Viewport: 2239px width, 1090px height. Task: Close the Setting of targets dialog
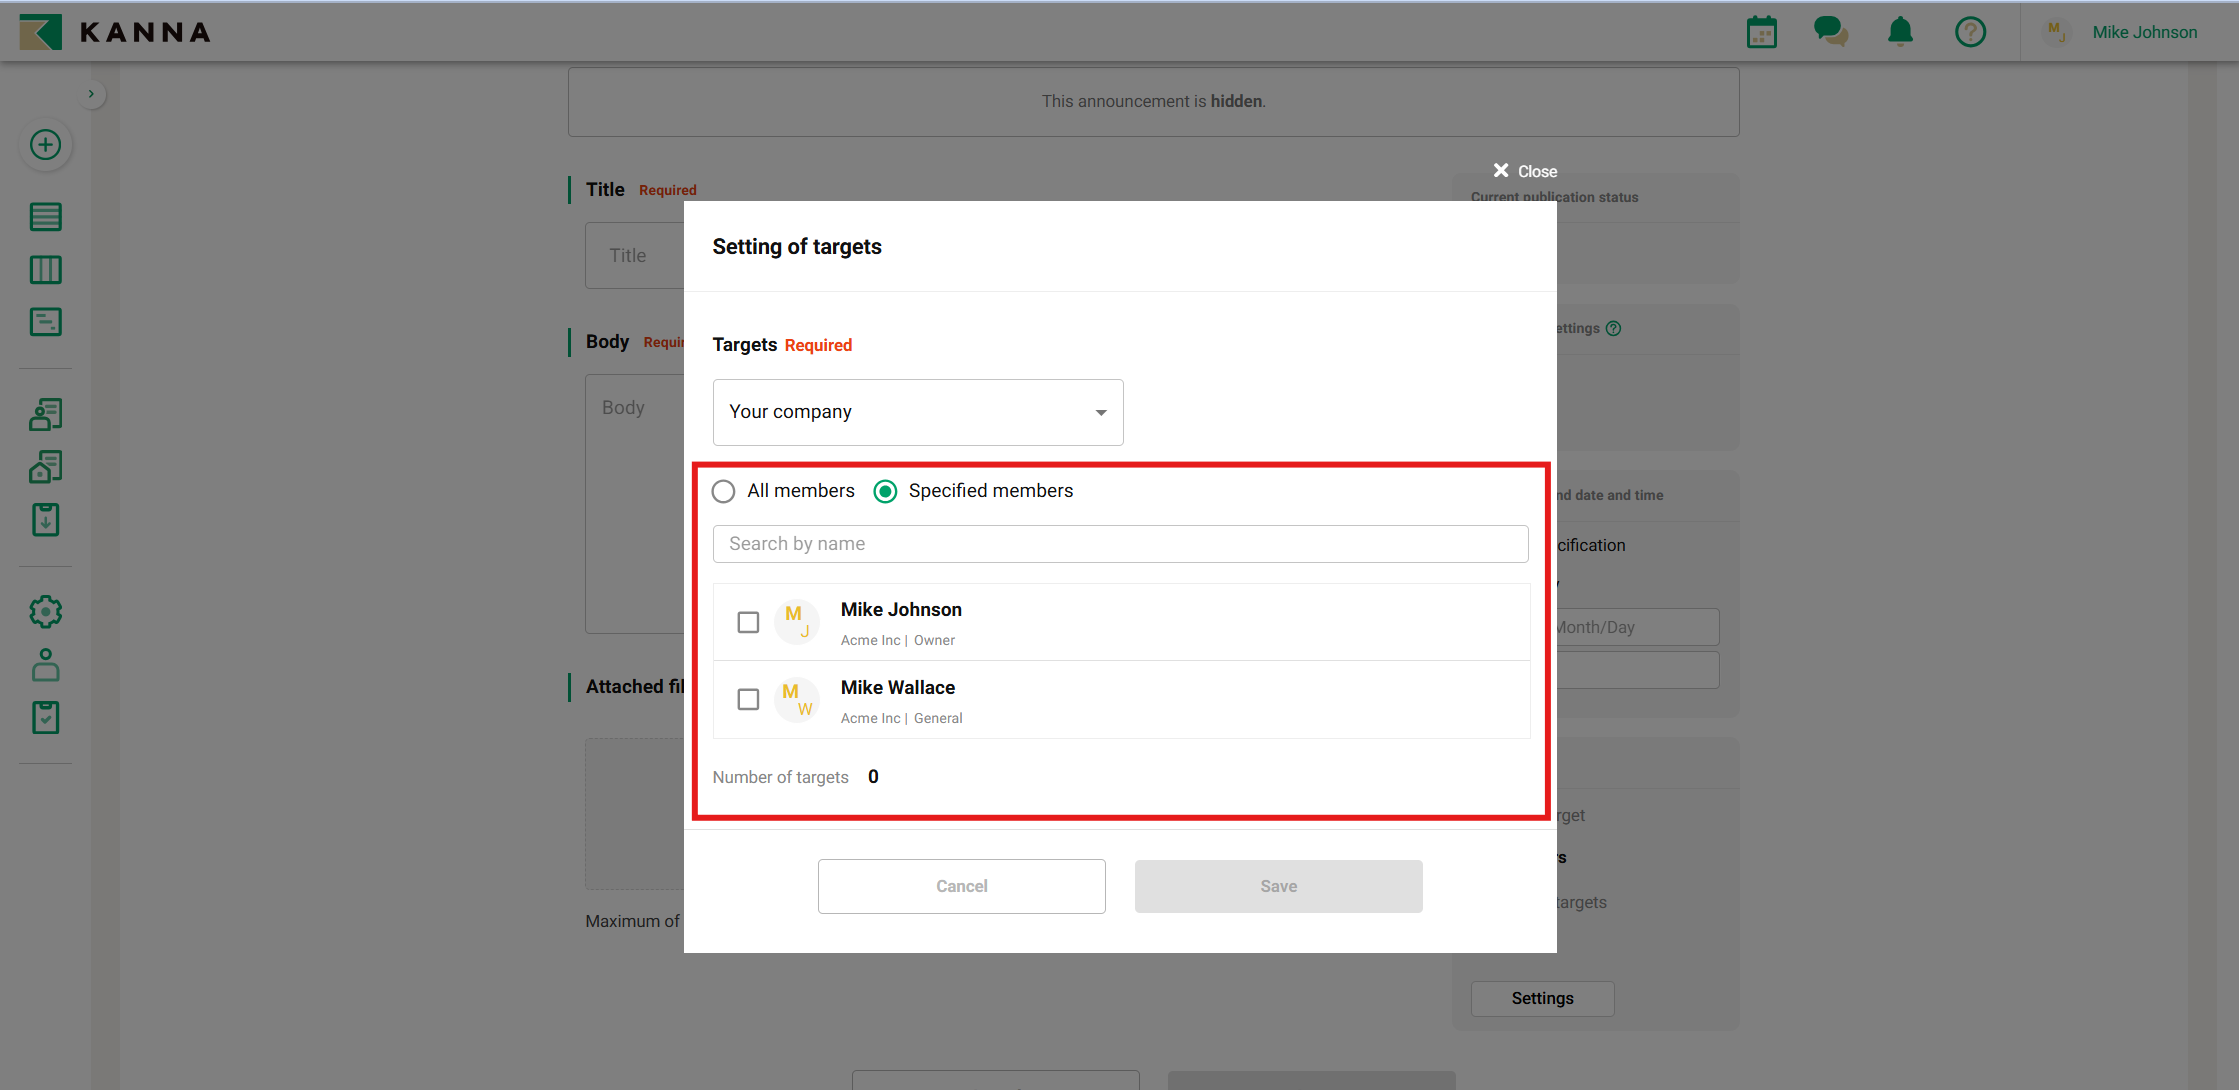[x=1524, y=171]
